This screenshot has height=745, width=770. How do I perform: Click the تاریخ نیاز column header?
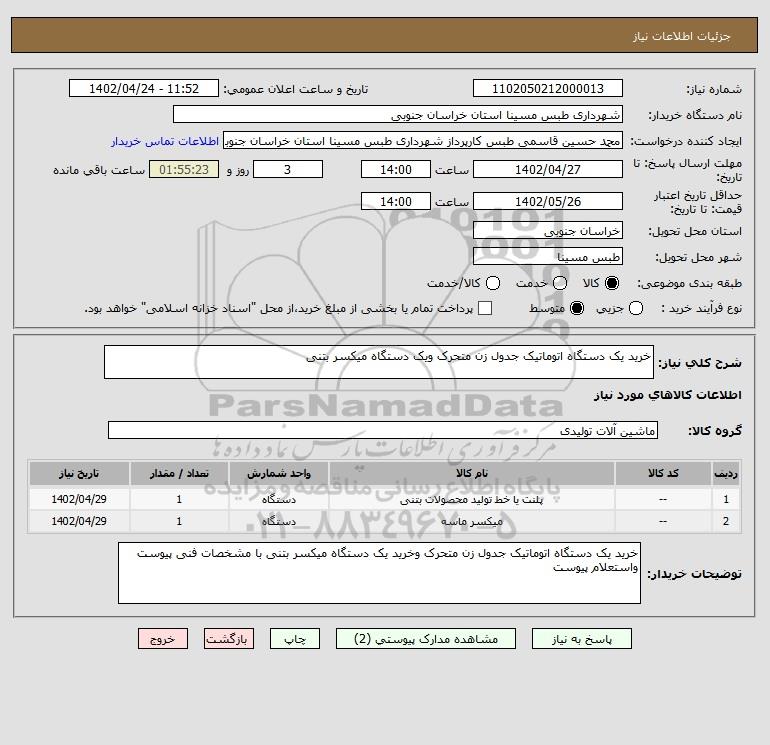point(79,473)
